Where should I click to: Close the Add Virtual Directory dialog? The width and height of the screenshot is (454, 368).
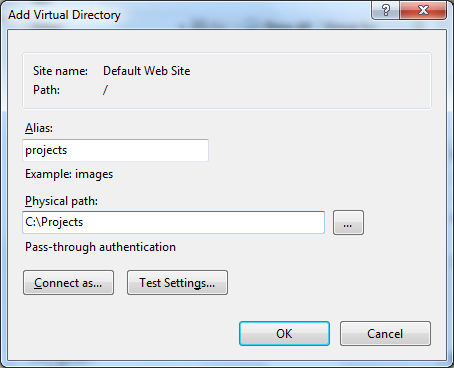pos(423,10)
